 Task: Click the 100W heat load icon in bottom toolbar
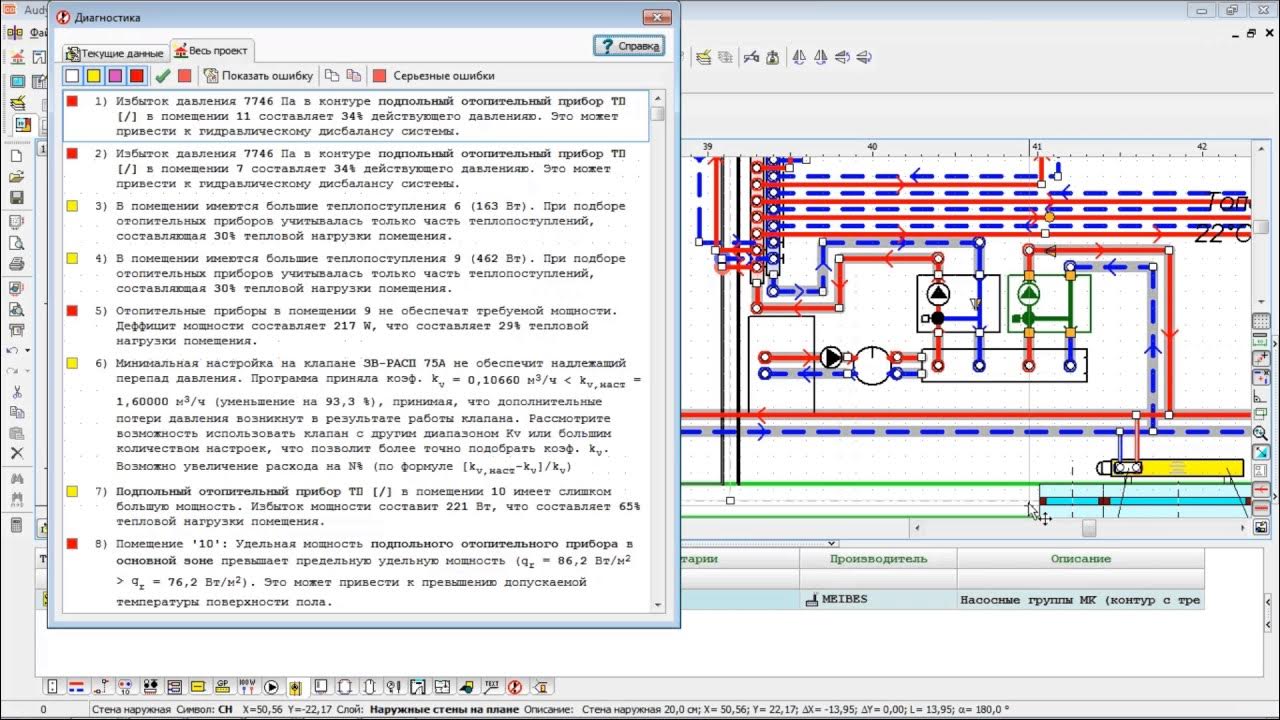click(x=246, y=687)
